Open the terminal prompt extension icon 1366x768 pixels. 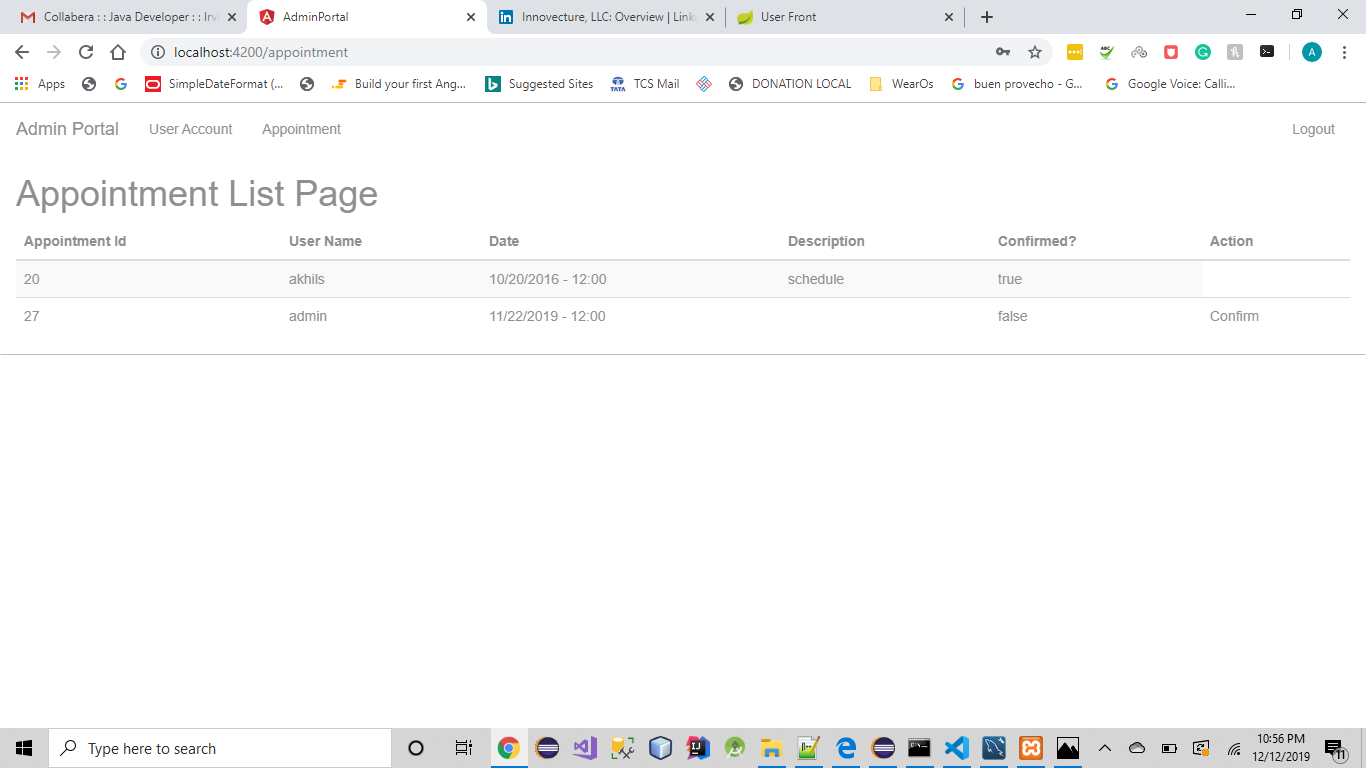coord(1267,52)
